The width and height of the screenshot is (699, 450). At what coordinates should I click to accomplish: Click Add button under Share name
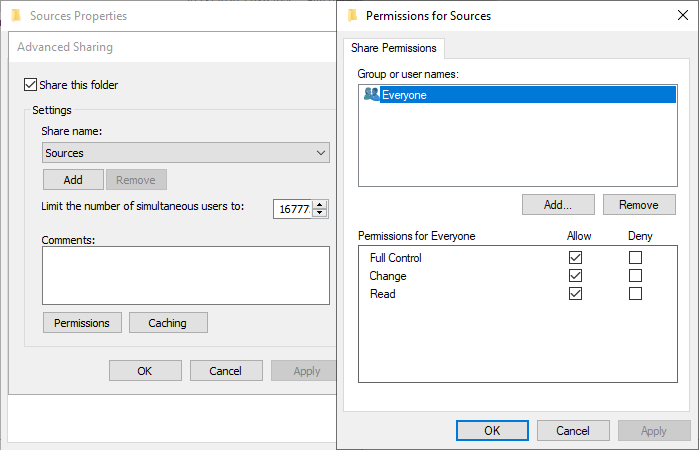pos(73,180)
